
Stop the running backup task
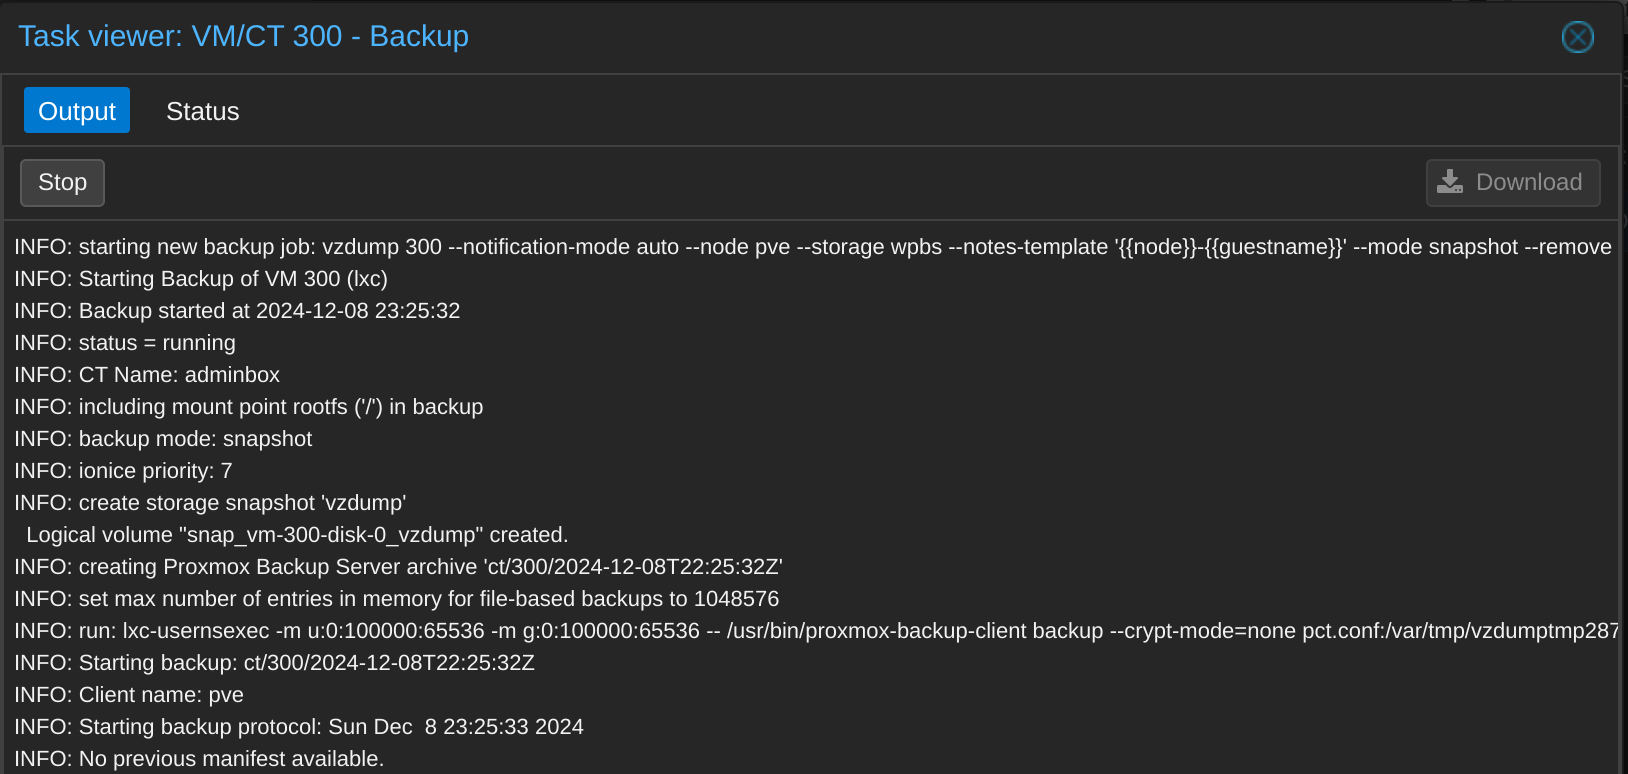(62, 182)
